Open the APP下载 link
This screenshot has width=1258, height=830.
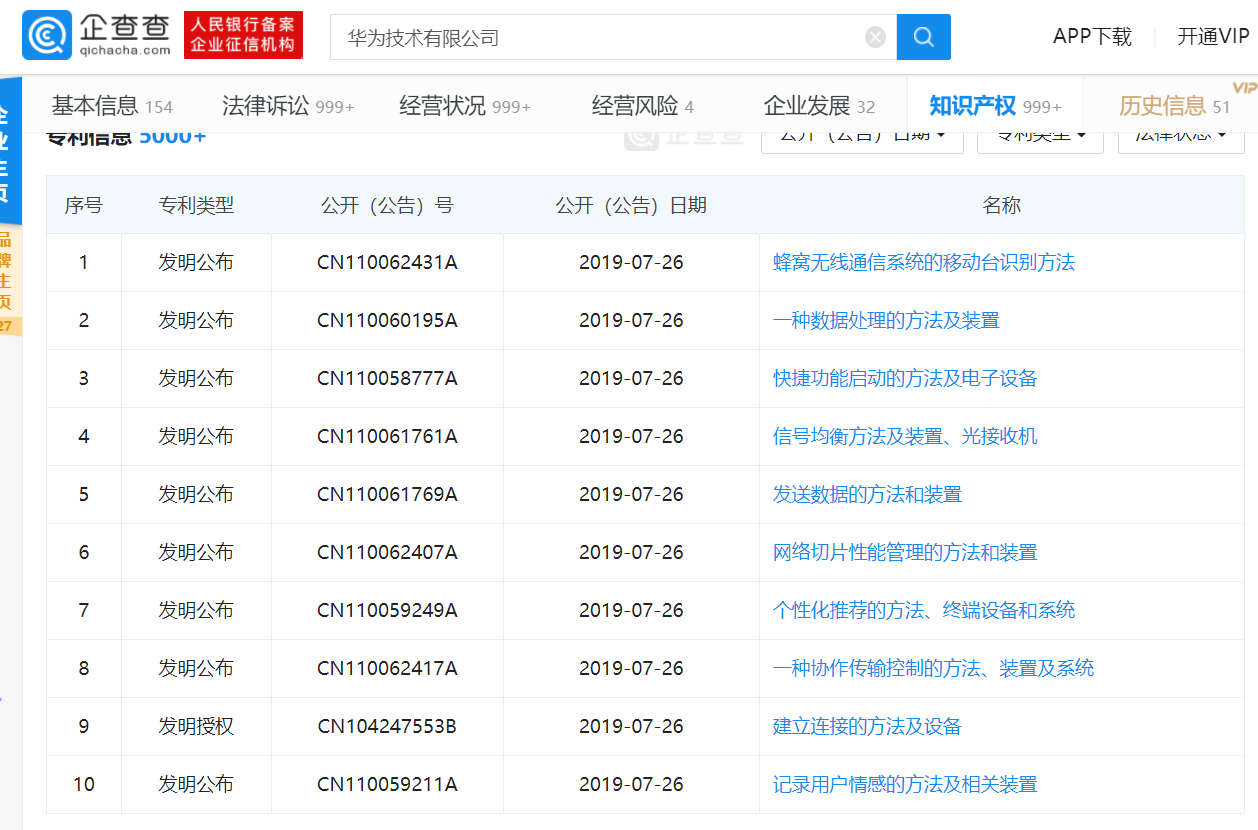[x=1092, y=37]
